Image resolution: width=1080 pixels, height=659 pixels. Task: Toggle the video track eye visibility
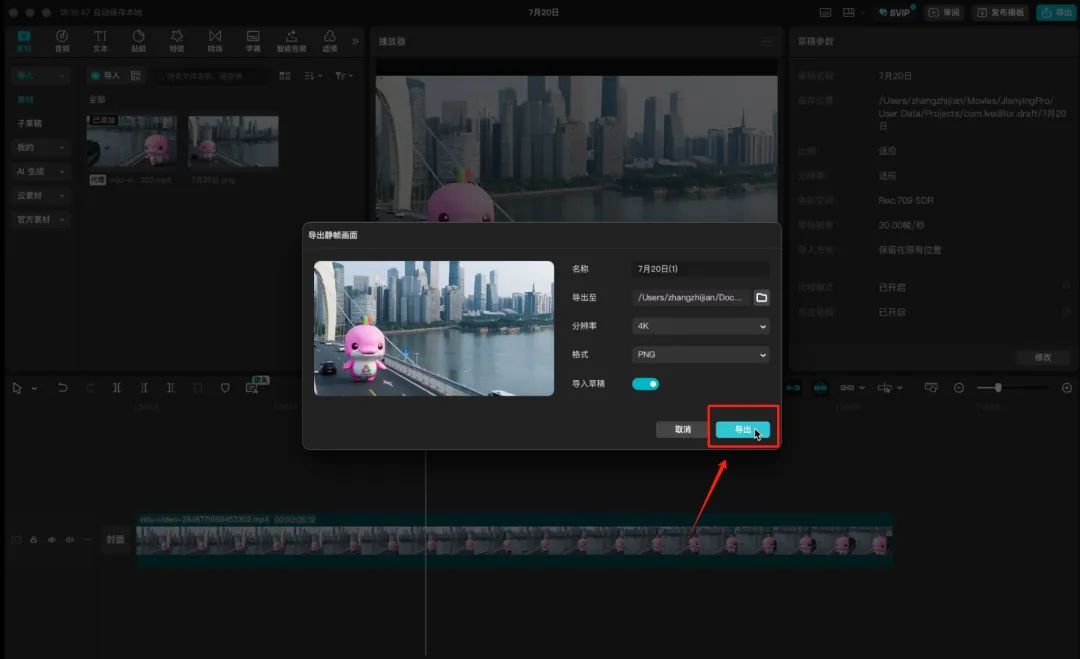coord(52,540)
